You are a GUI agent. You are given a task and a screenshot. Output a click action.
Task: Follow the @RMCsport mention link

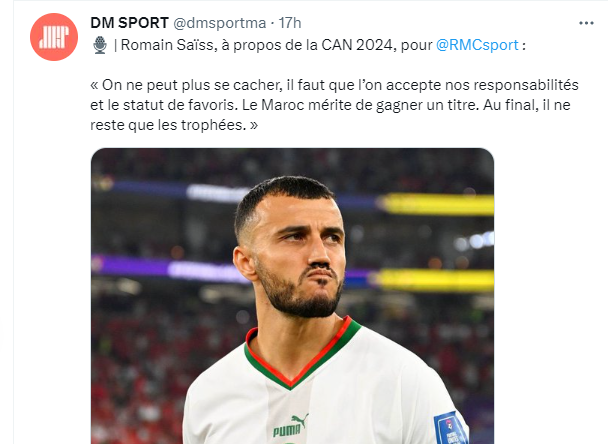point(477,45)
